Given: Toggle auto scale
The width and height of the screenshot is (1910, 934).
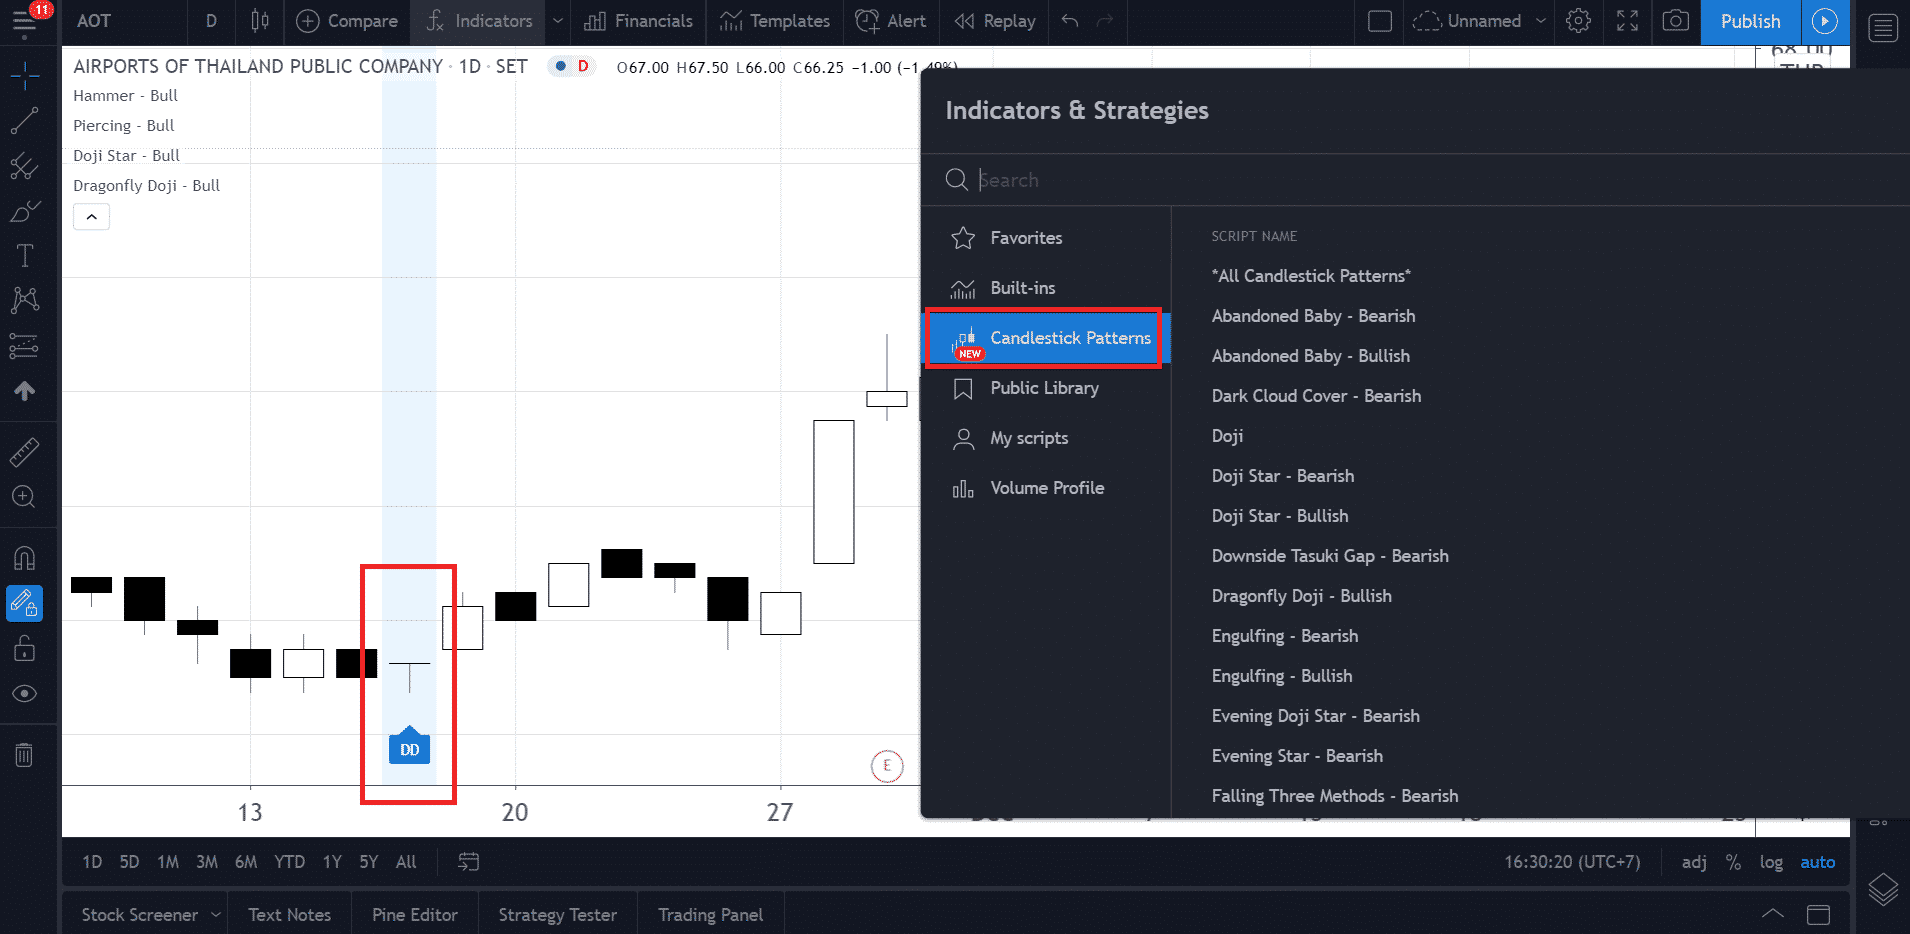Looking at the screenshot, I should [x=1818, y=862].
